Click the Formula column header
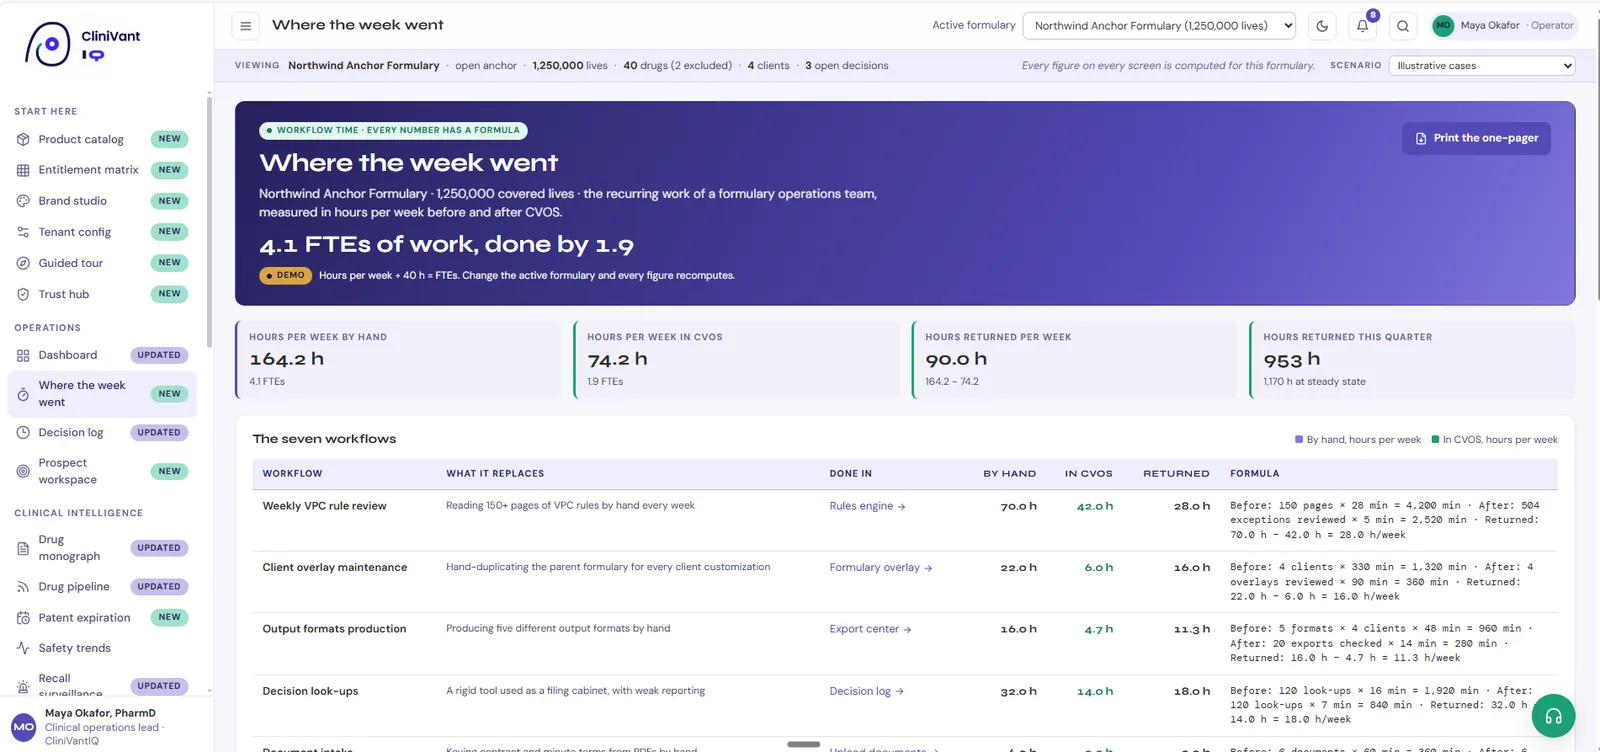Image resolution: width=1600 pixels, height=752 pixels. click(1254, 474)
